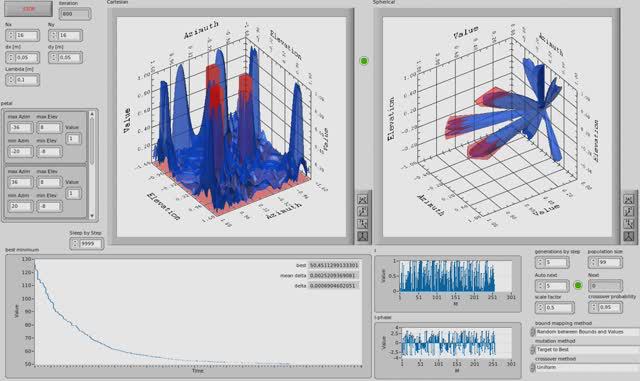Click the scale factor stepper showing 0.5
640x381 pixels.
coord(555,307)
